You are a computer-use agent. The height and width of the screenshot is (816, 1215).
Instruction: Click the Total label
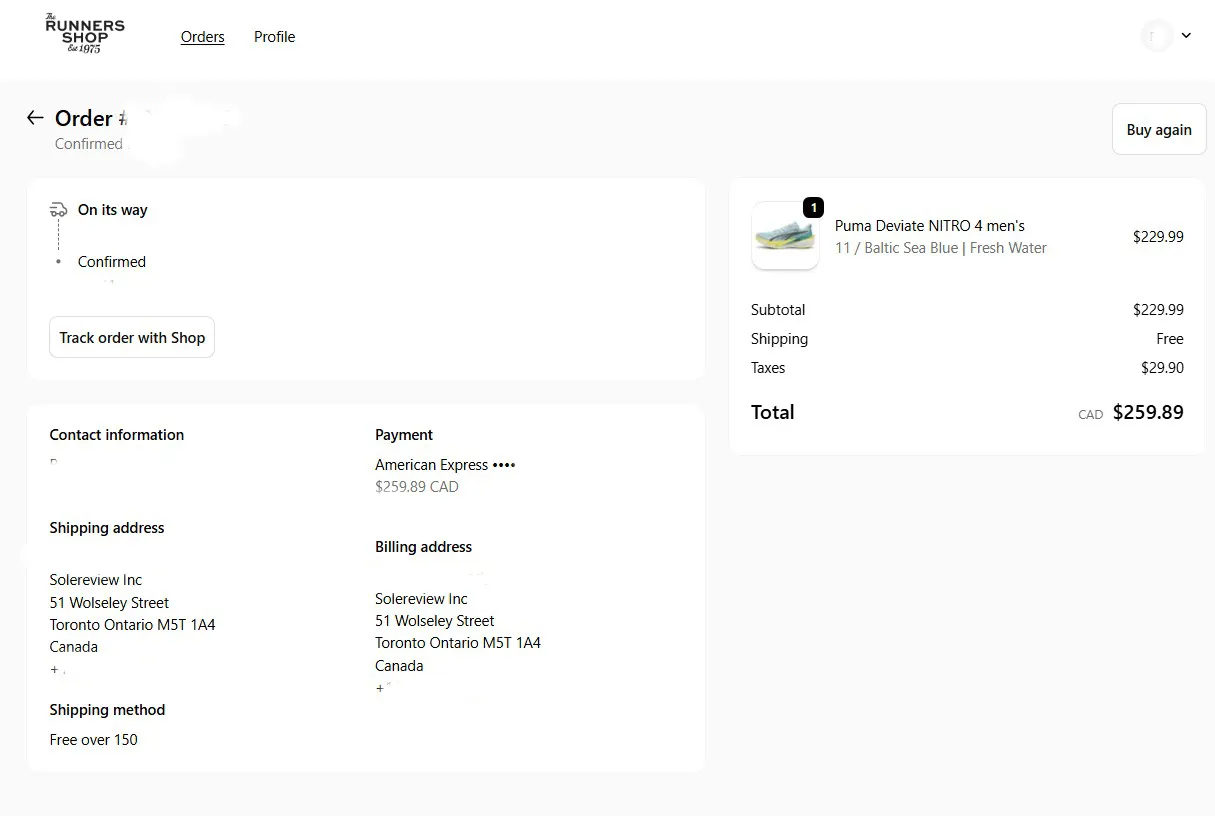773,412
